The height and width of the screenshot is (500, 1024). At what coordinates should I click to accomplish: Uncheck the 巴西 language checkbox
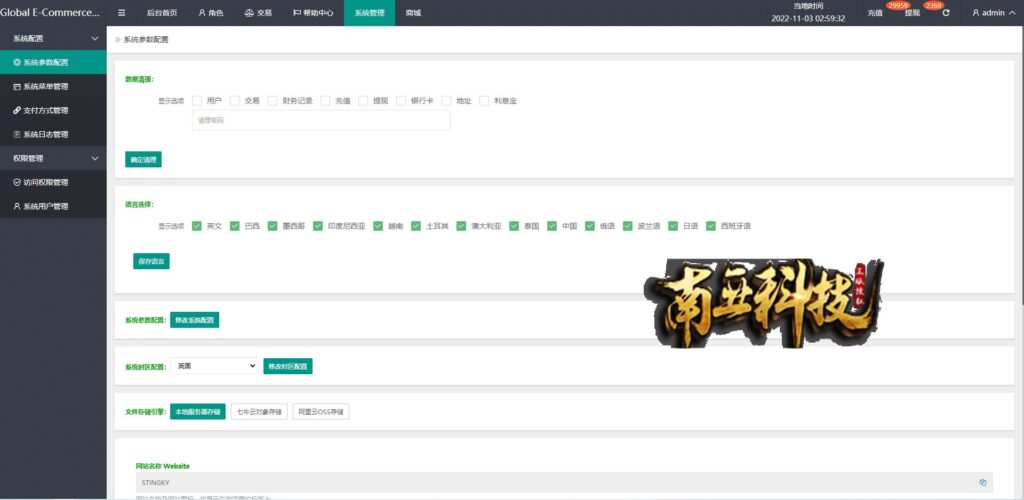234,226
